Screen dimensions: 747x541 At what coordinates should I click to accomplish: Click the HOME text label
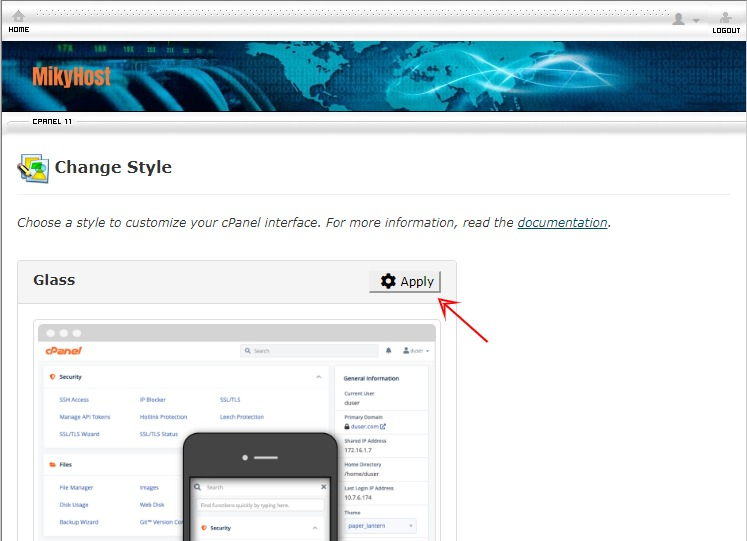click(x=19, y=30)
